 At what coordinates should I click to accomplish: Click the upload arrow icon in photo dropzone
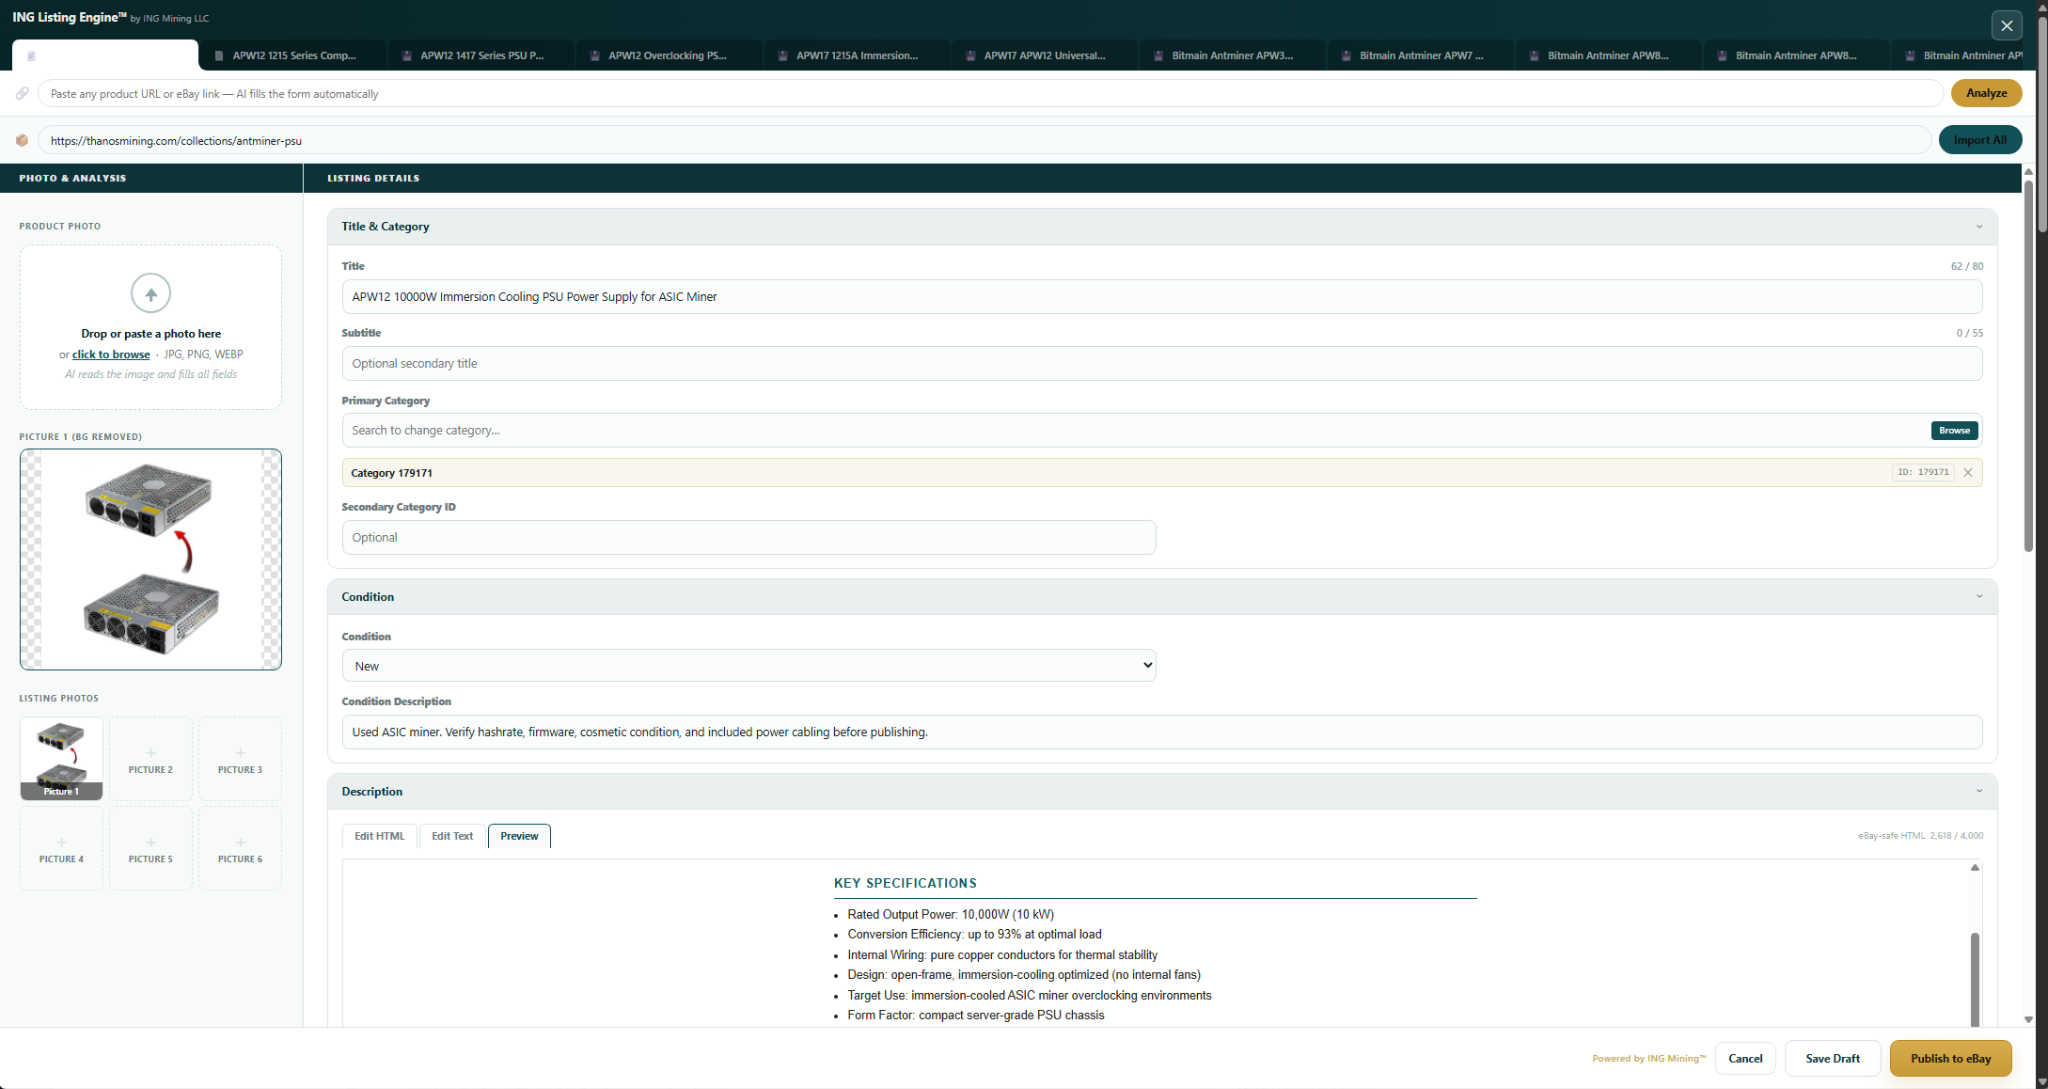(151, 293)
